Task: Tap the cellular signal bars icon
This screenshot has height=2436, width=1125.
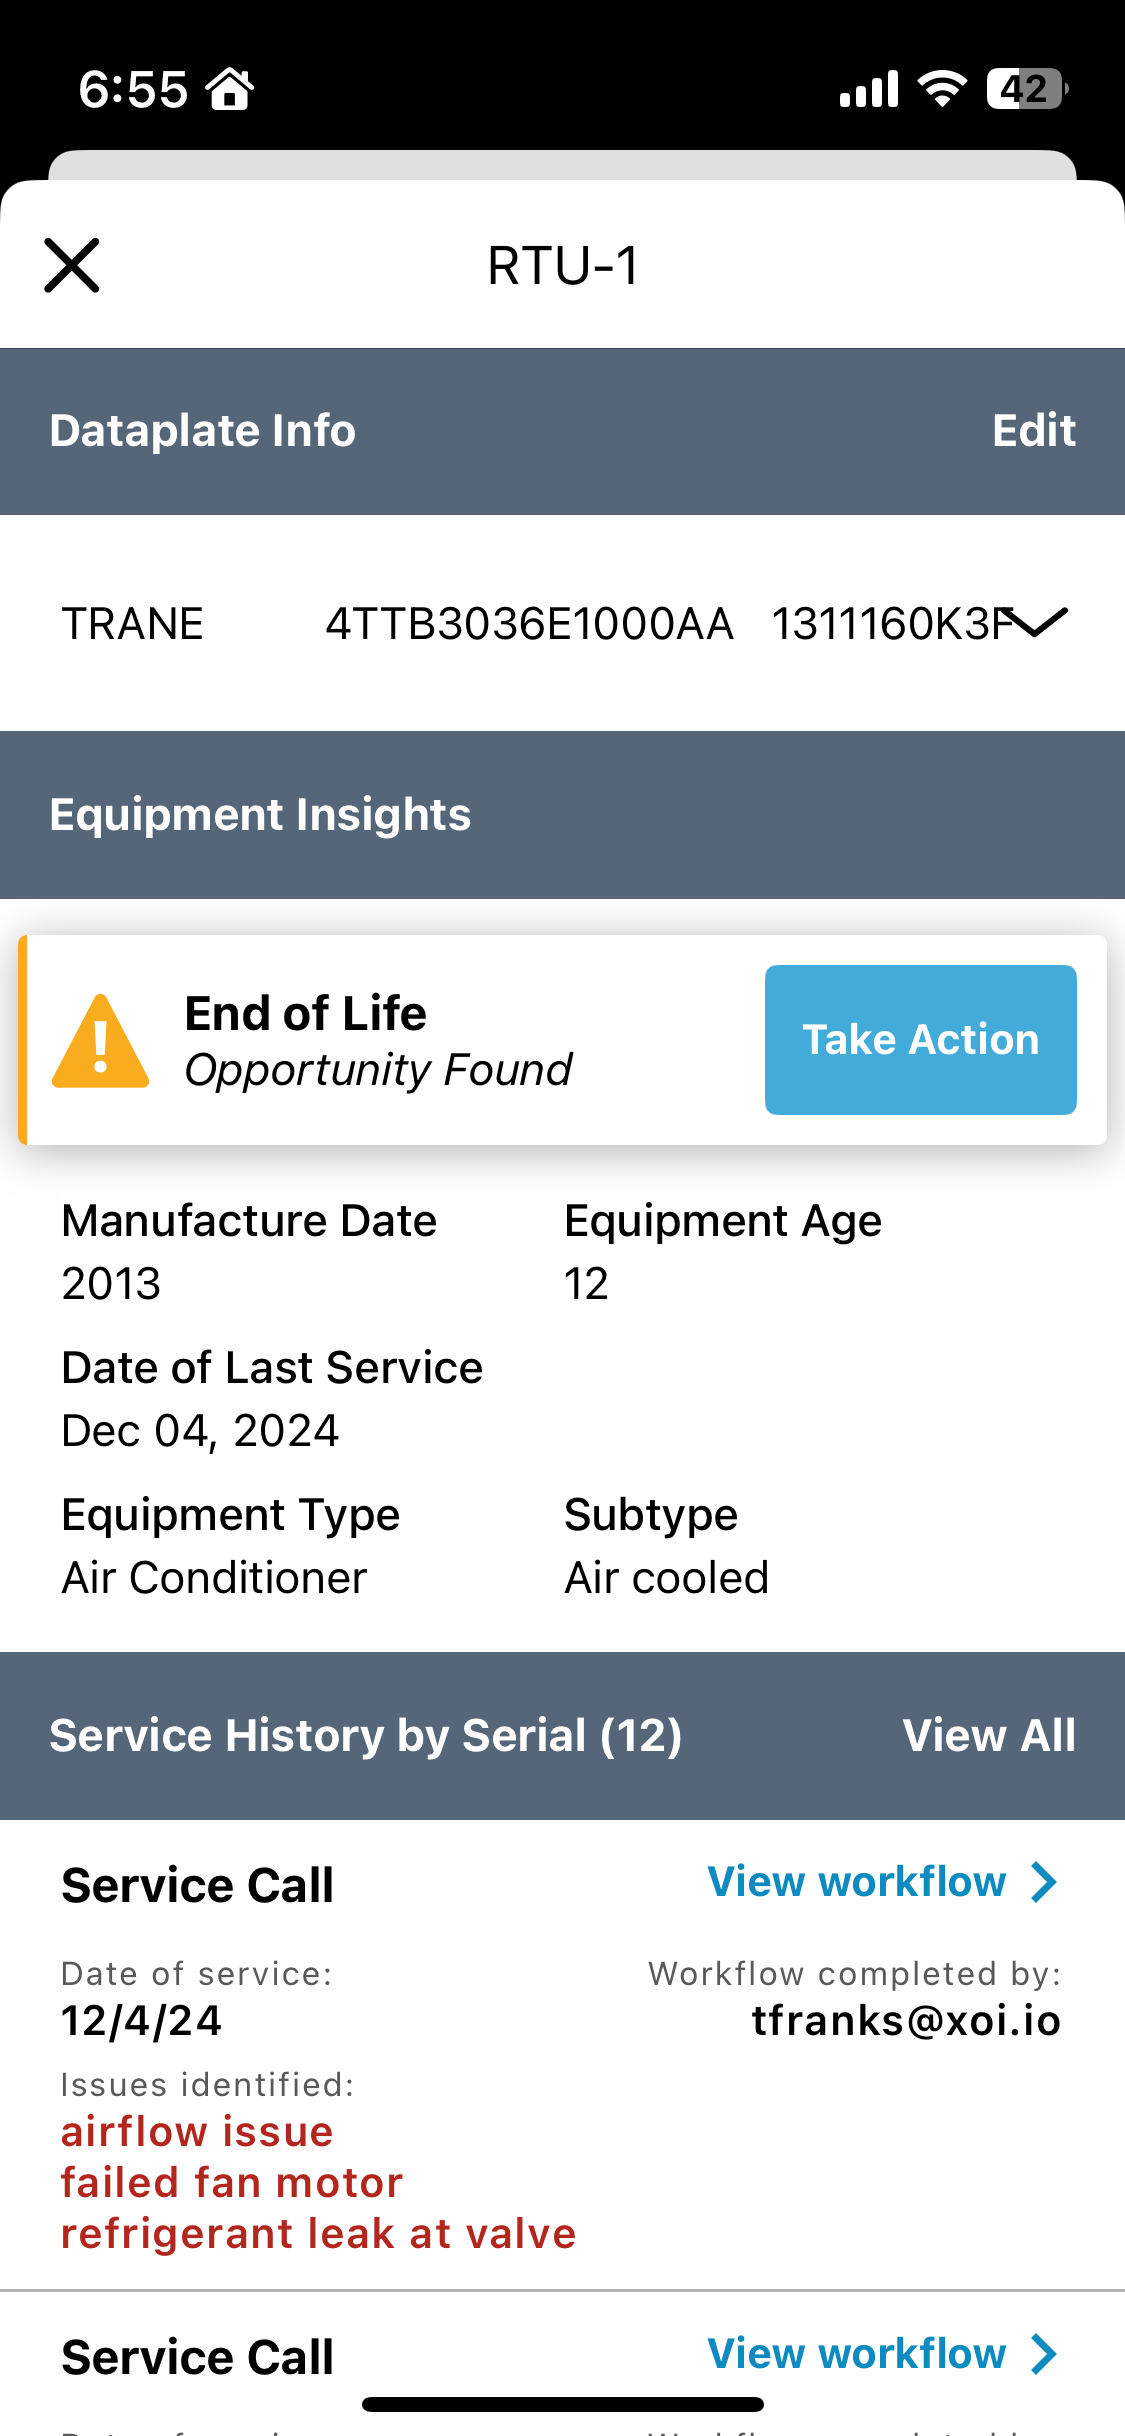Action: tap(869, 89)
